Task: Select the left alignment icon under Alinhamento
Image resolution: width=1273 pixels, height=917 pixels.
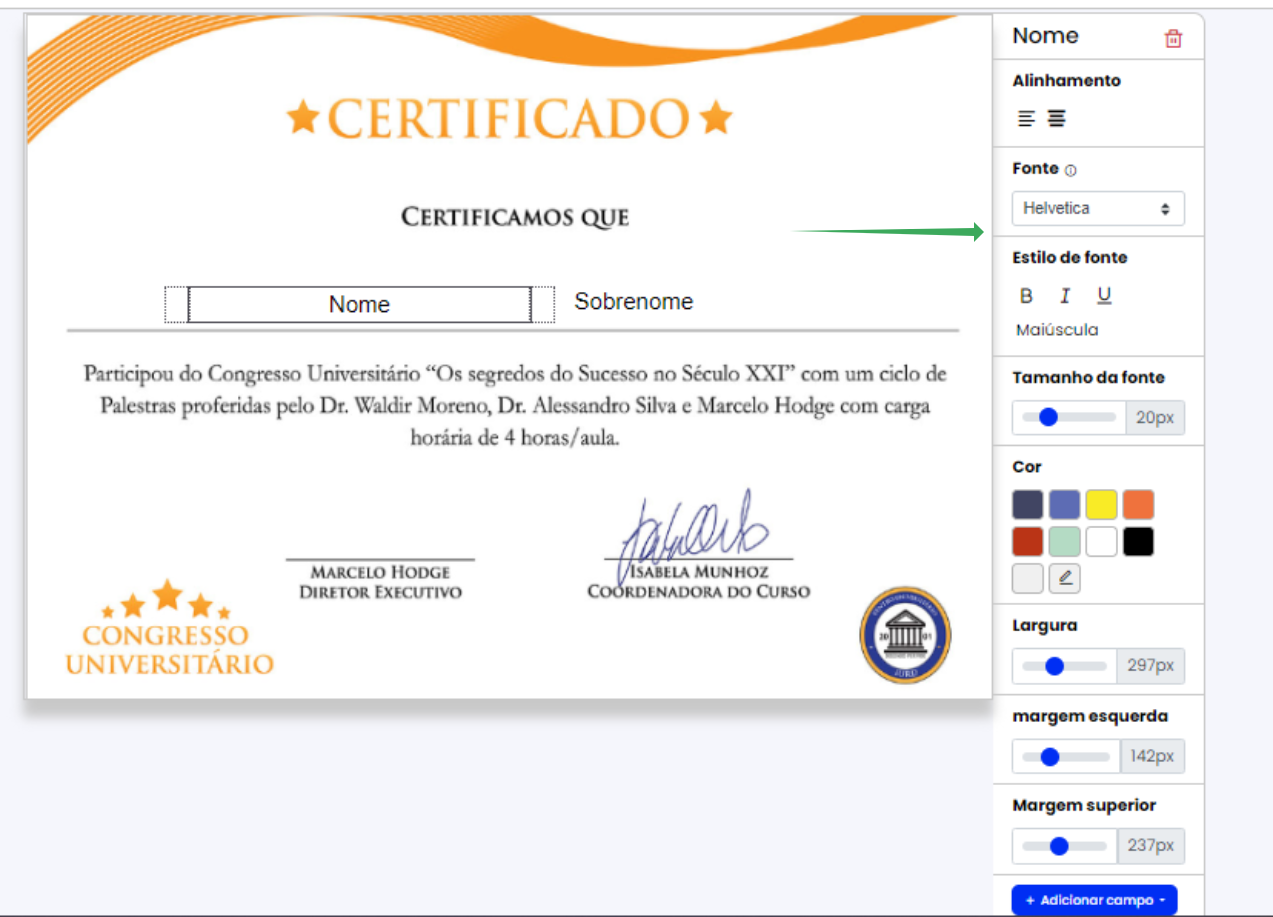Action: pyautogui.click(x=1025, y=118)
